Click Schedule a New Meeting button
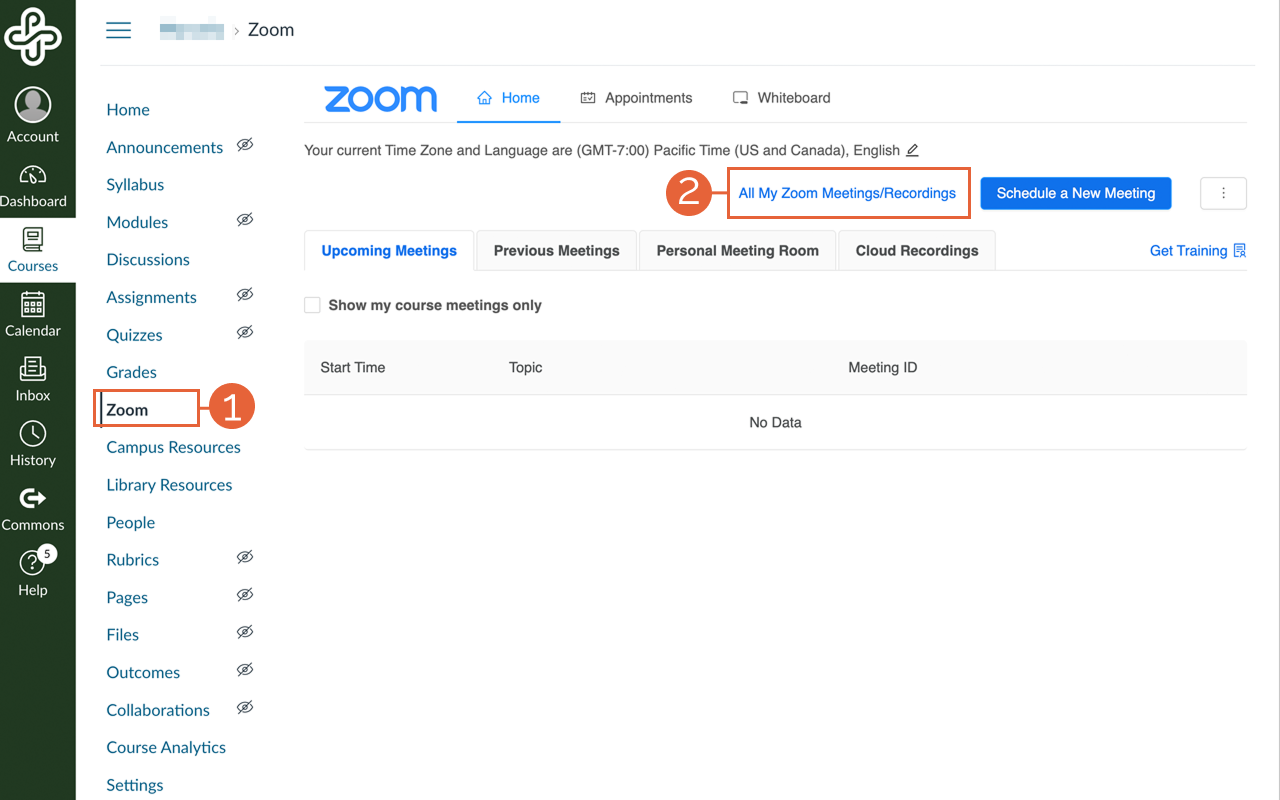Viewport: 1280px width, 800px height. pyautogui.click(x=1075, y=194)
